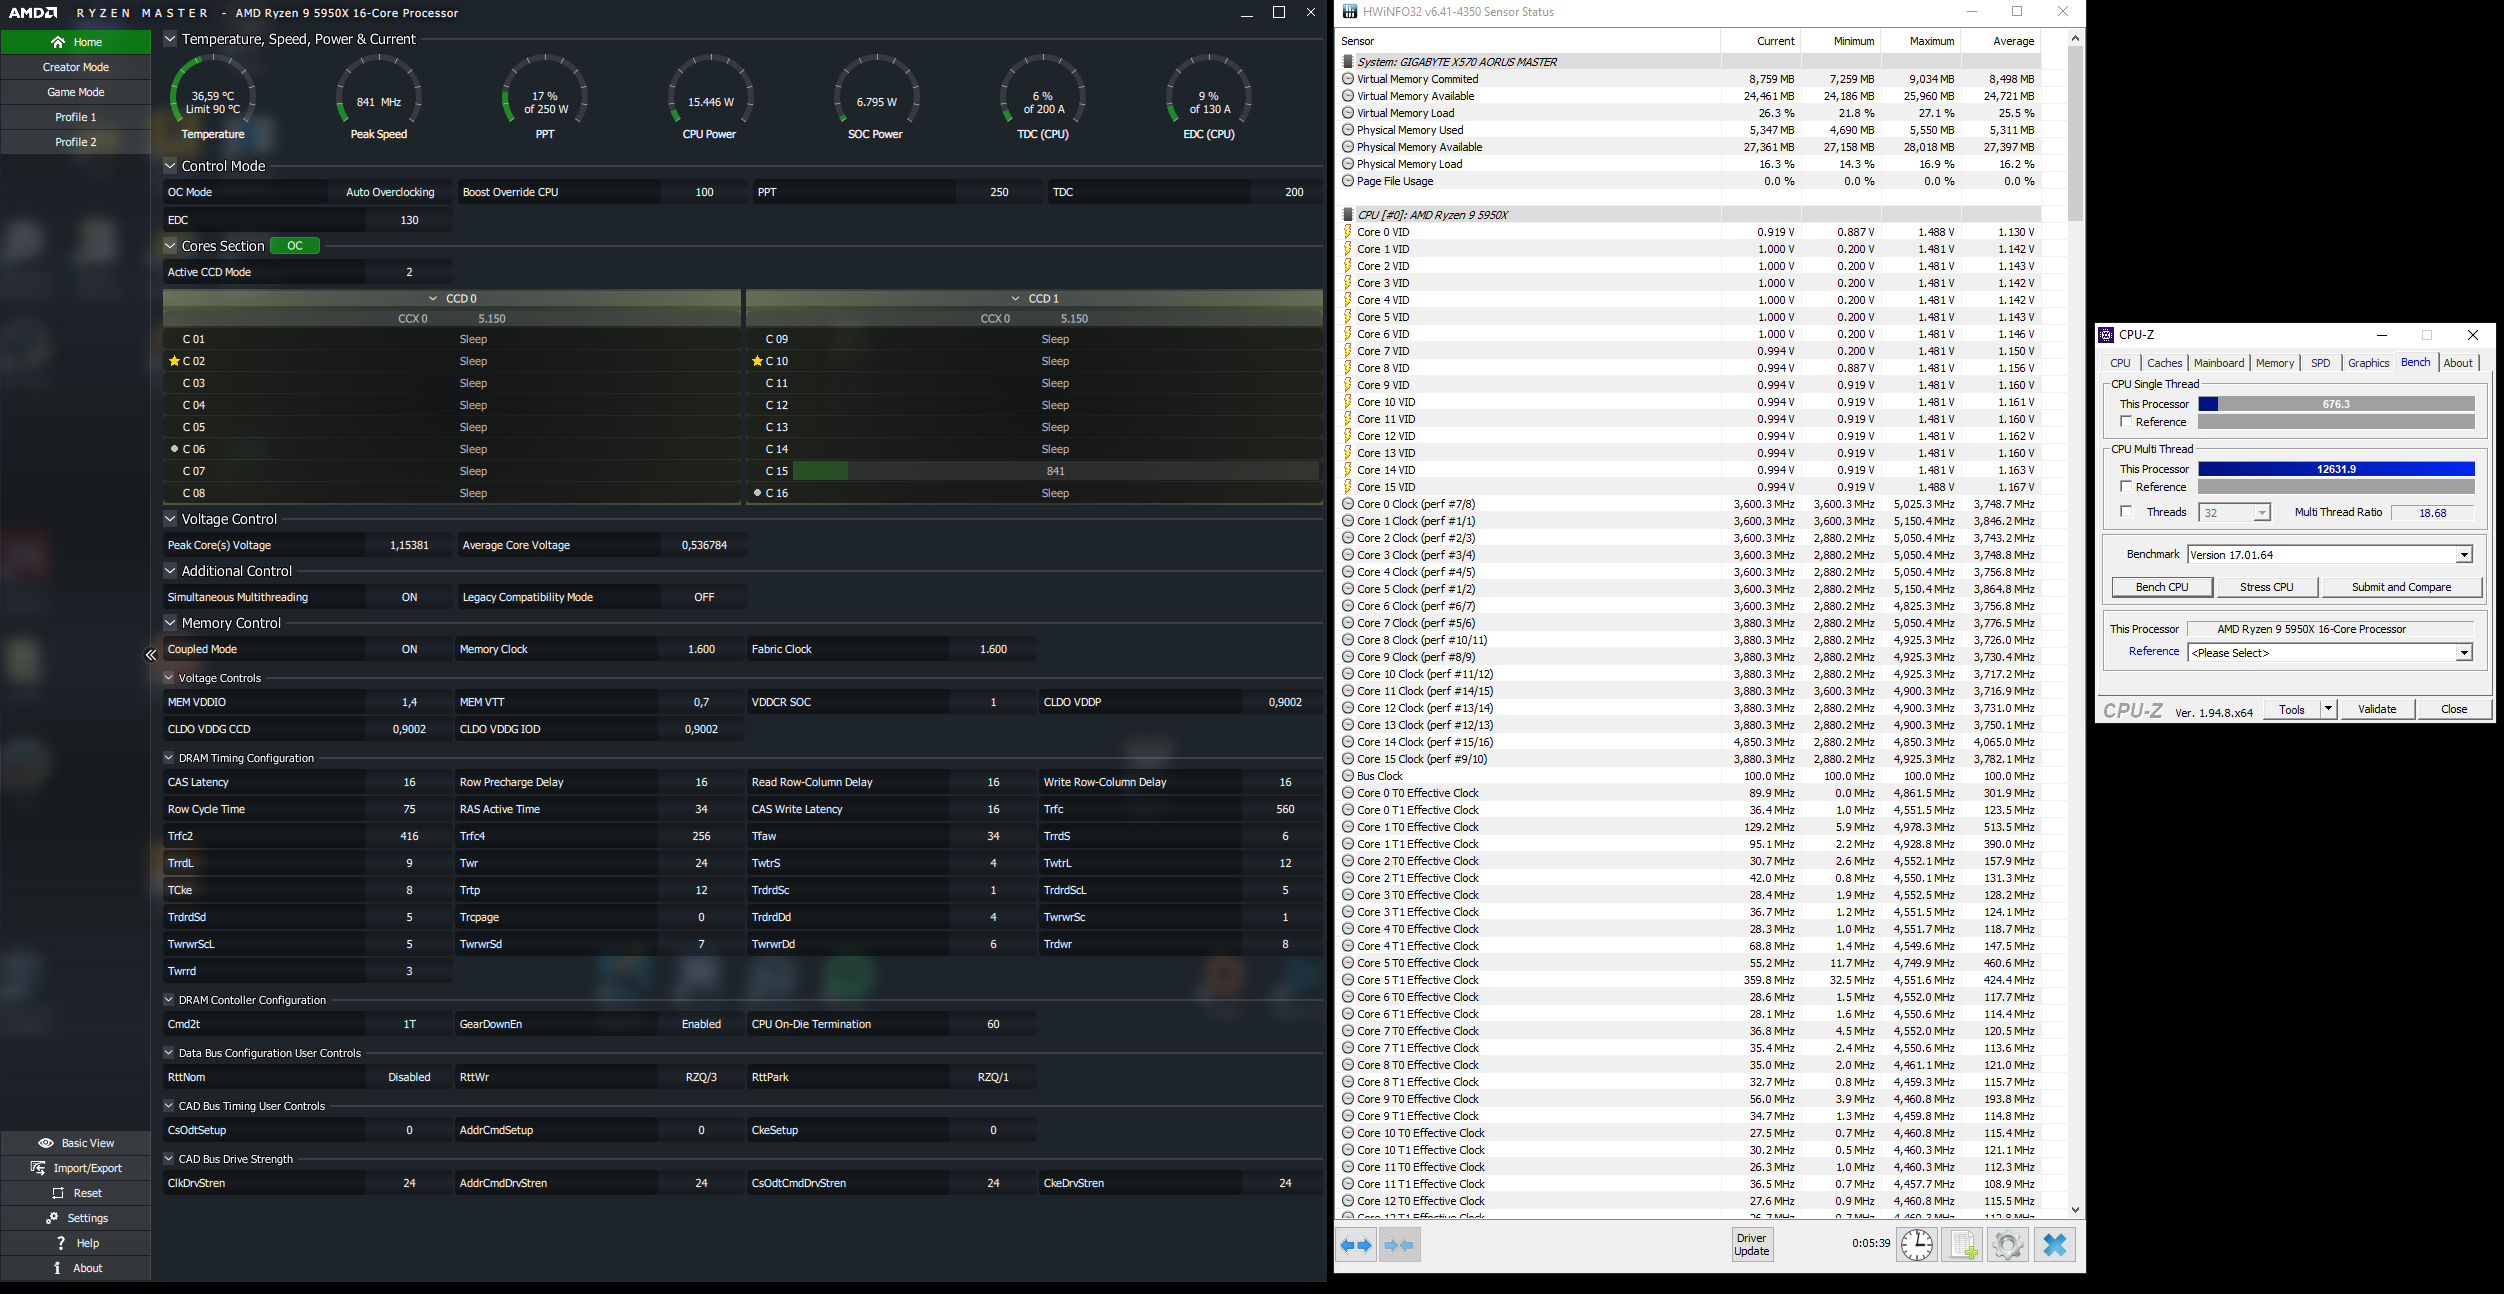Click the Import/Export arrows icon
Image resolution: width=2504 pixels, height=1294 pixels.
coord(38,1168)
